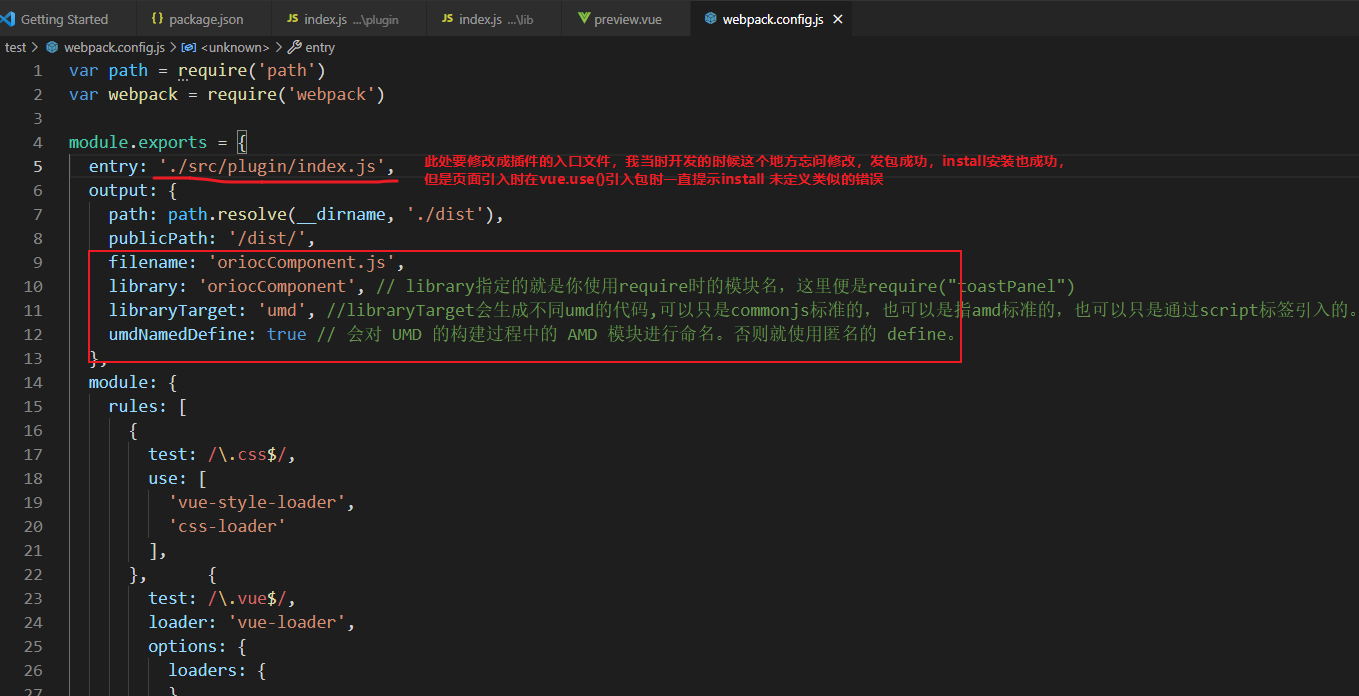1359x696 pixels.
Task: Click JS icon on index.js lib tab
Action: click(x=447, y=19)
